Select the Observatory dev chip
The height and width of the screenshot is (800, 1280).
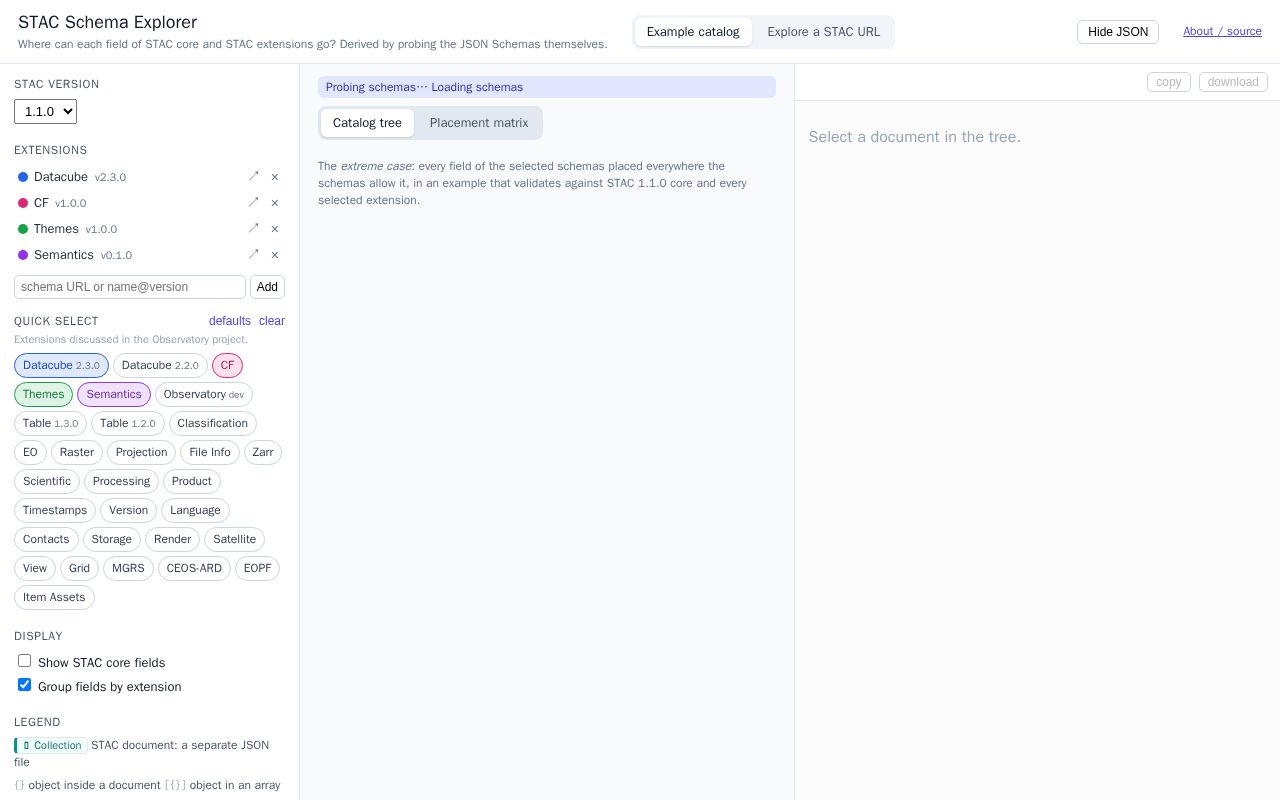point(204,394)
